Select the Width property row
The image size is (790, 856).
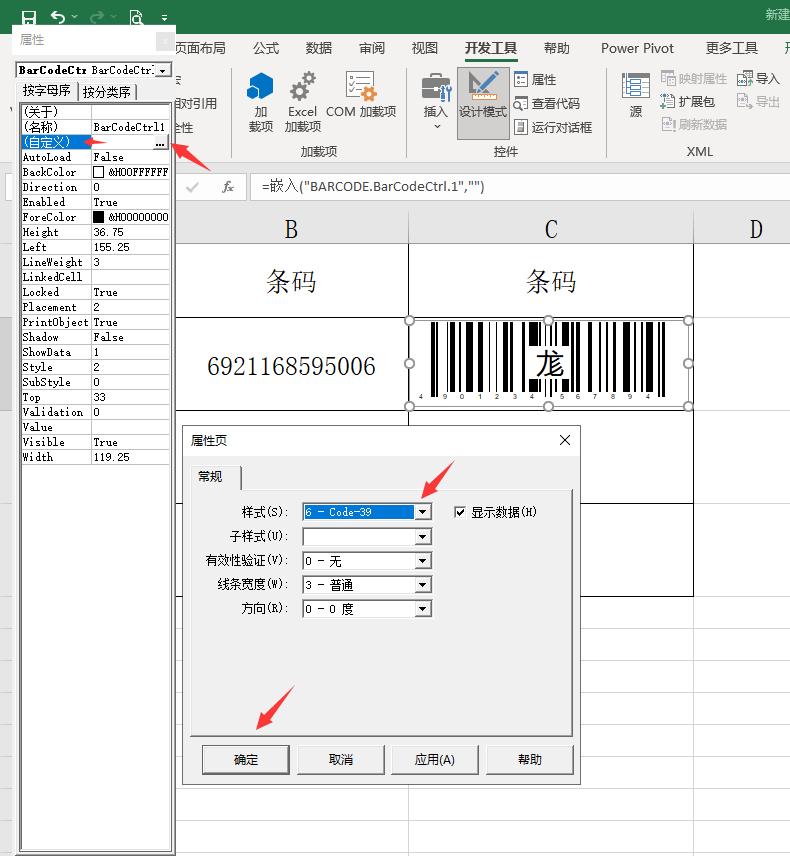click(x=95, y=457)
